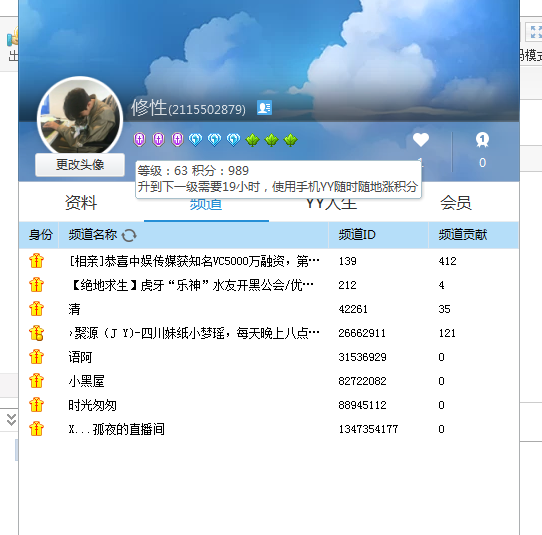Click the vest role icon for channel 139

coord(36,261)
